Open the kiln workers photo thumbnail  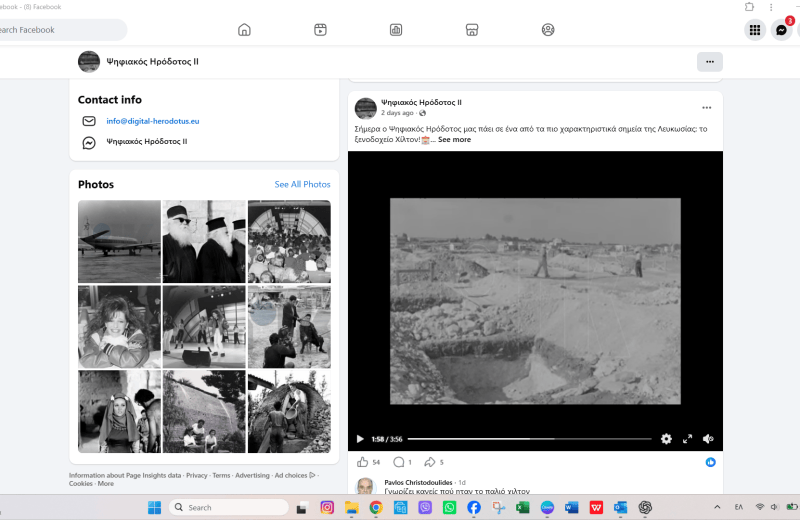[x=289, y=412]
